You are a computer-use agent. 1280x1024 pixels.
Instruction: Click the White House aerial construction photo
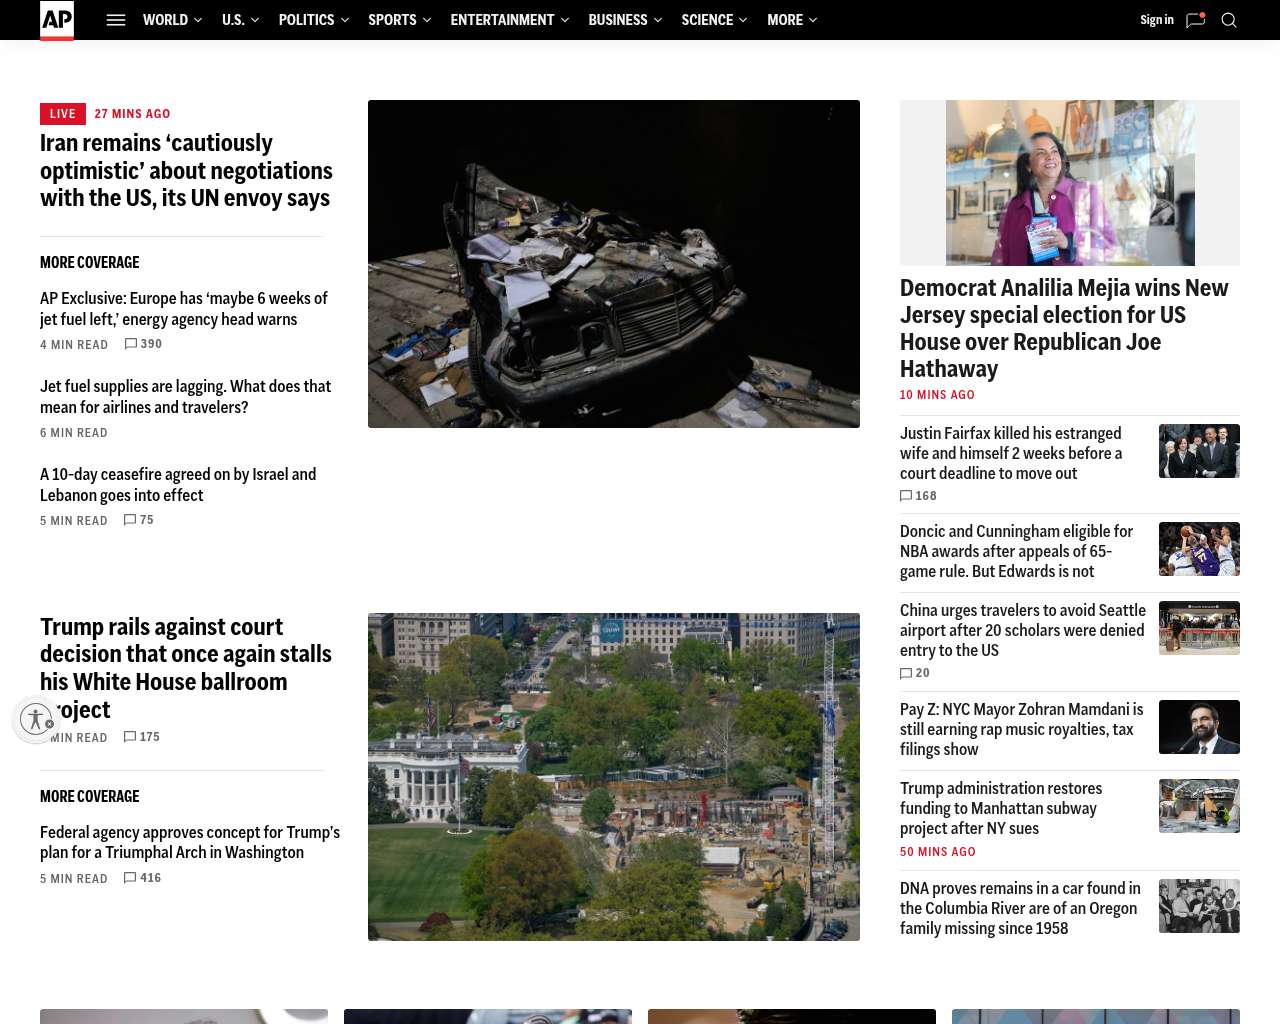pyautogui.click(x=614, y=777)
